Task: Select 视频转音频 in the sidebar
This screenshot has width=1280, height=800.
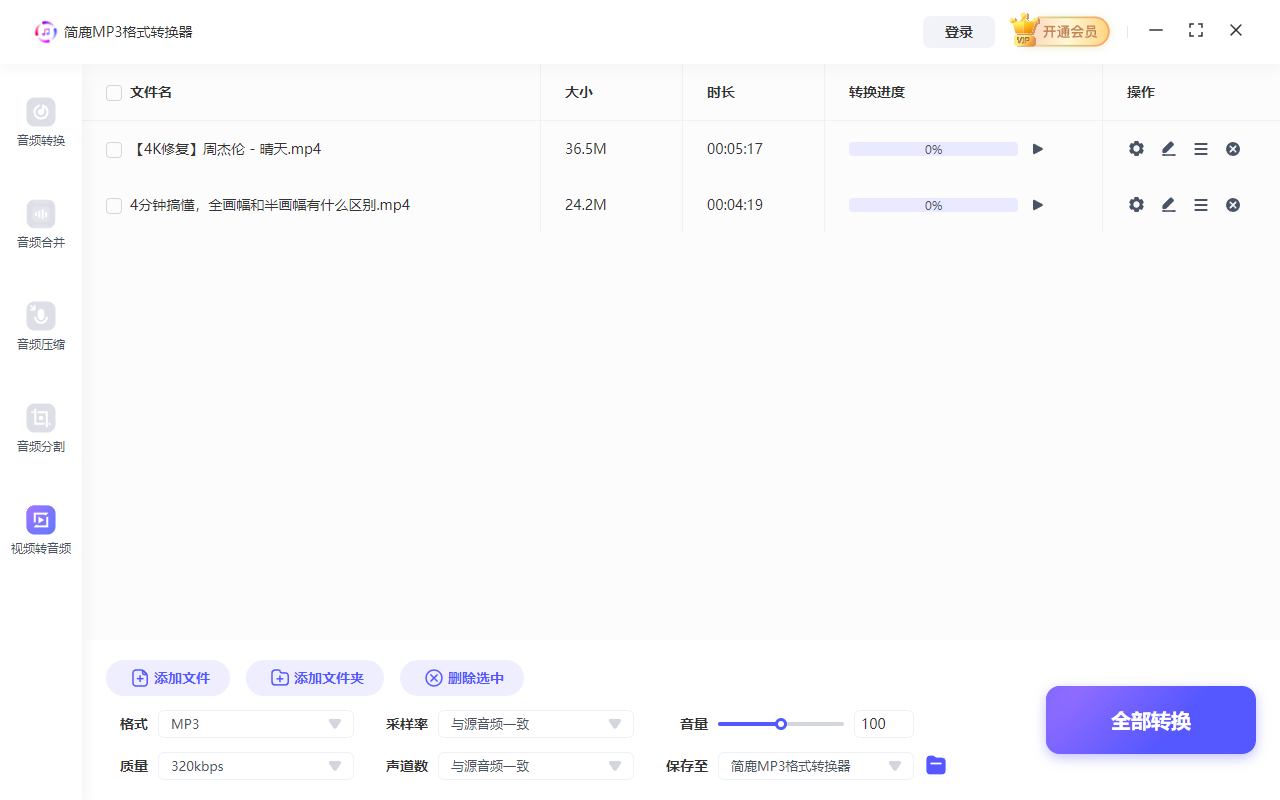Action: tap(40, 530)
